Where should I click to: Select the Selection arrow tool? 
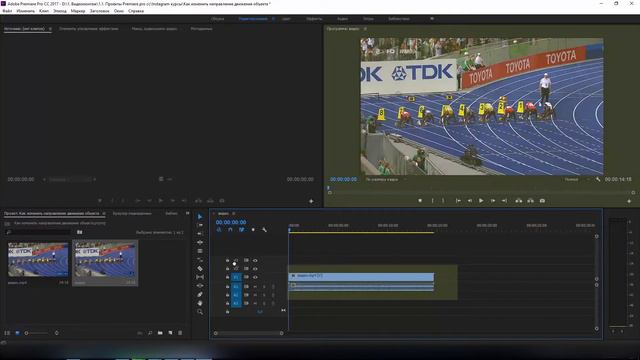pos(200,217)
